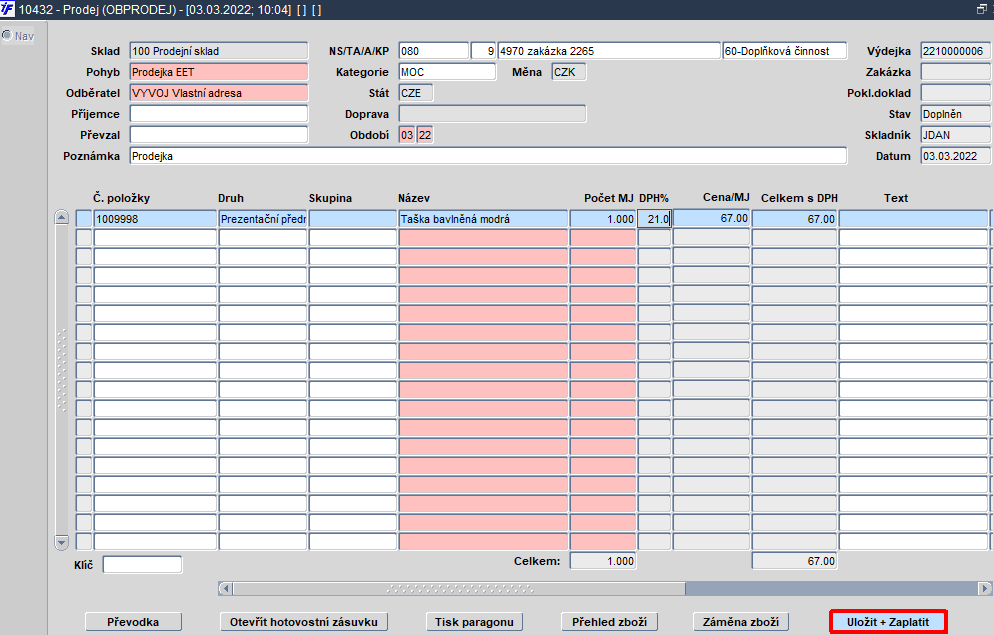This screenshot has height=635, width=994.
Task: Click the DPH% cell '21.0'
Action: (x=654, y=219)
